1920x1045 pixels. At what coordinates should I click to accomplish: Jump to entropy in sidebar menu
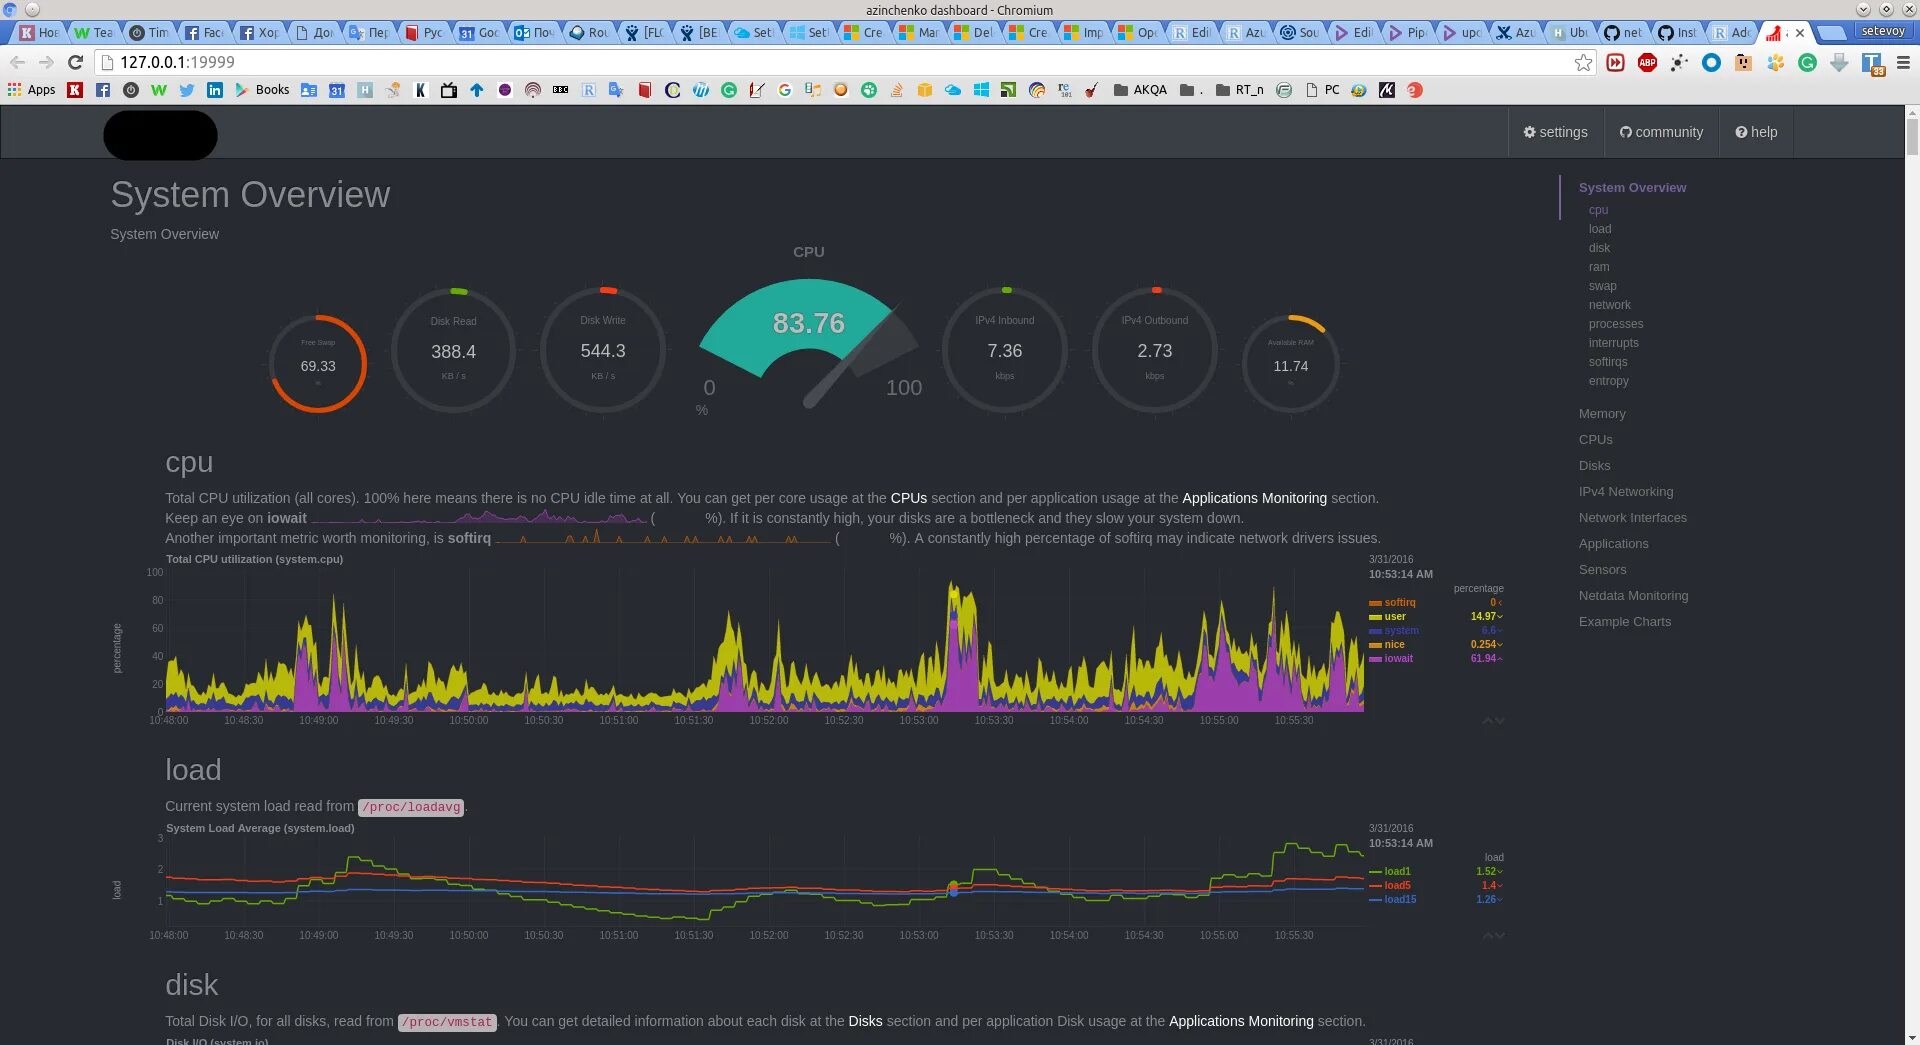click(1608, 381)
